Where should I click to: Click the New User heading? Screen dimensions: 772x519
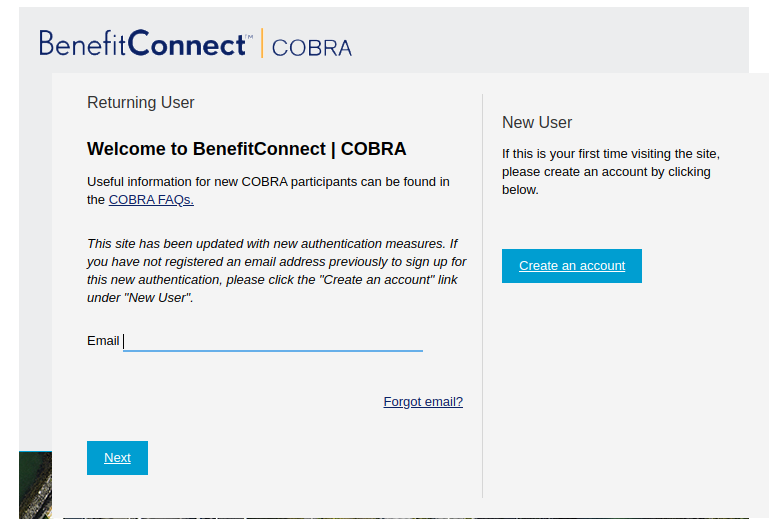tap(537, 122)
